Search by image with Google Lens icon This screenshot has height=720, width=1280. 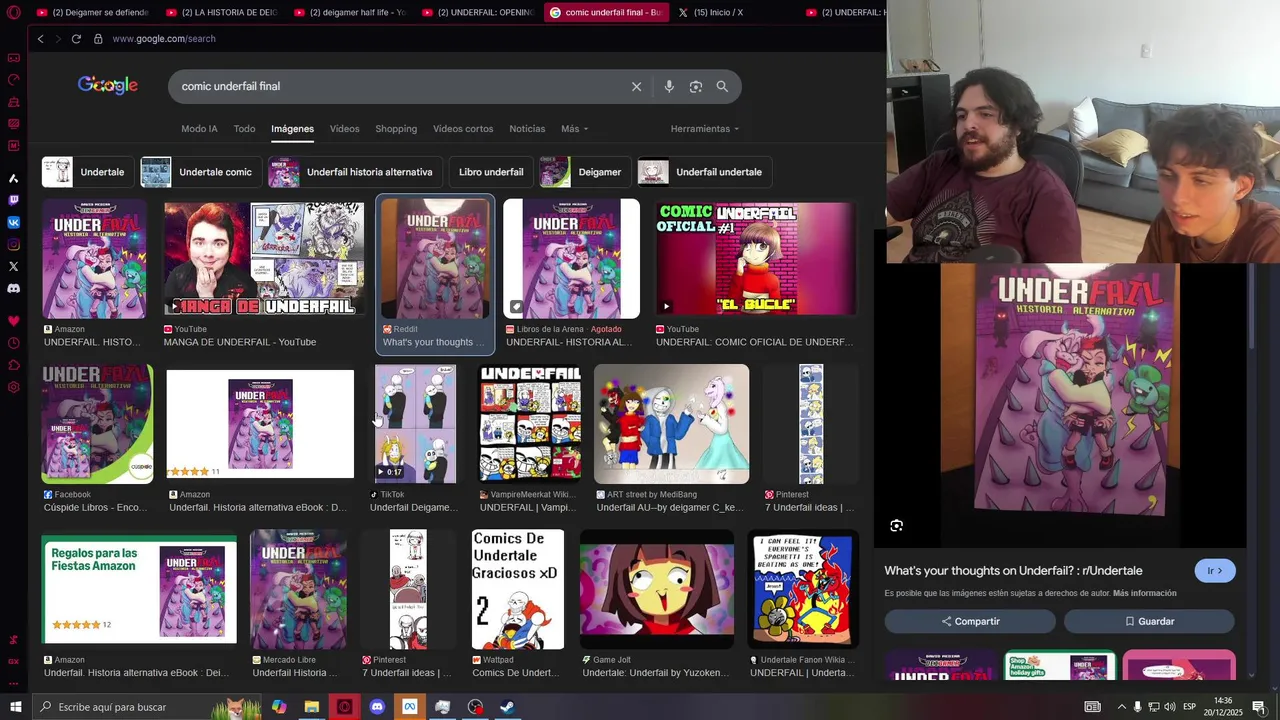[696, 86]
